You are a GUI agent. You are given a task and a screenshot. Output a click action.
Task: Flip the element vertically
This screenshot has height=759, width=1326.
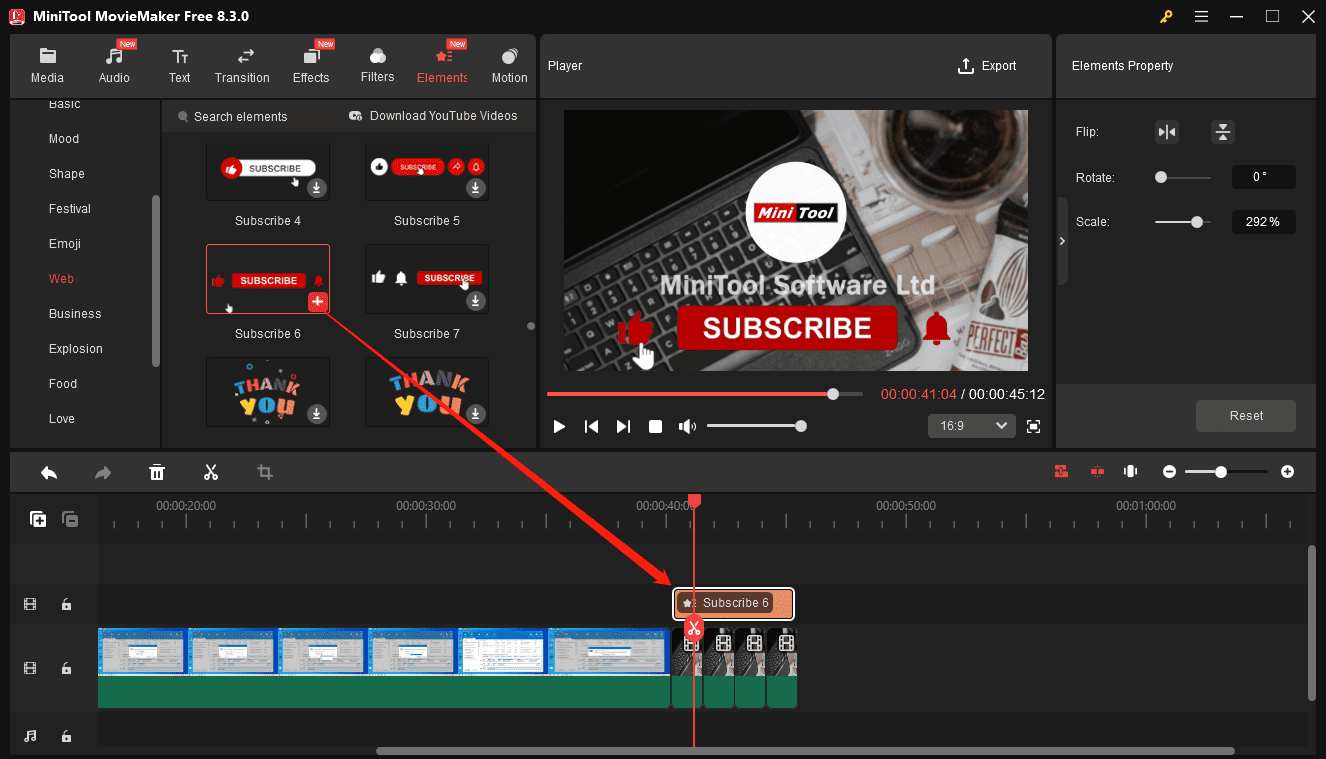click(x=1222, y=132)
